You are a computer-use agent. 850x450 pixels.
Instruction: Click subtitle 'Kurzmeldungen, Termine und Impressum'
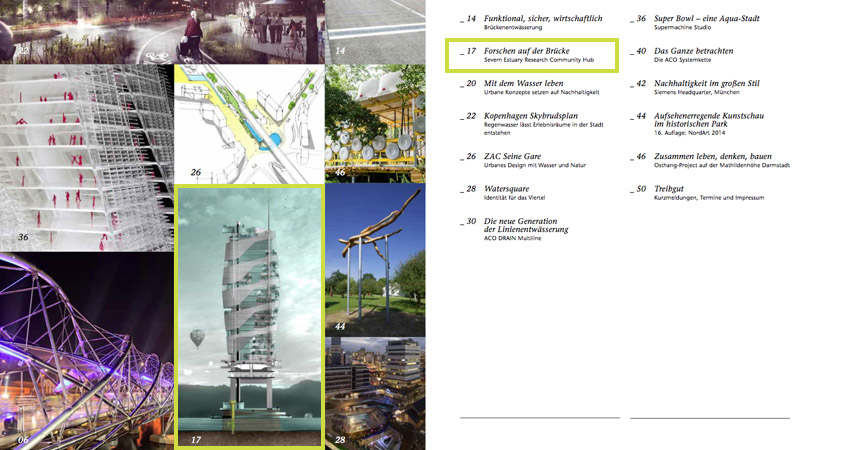coord(709,197)
